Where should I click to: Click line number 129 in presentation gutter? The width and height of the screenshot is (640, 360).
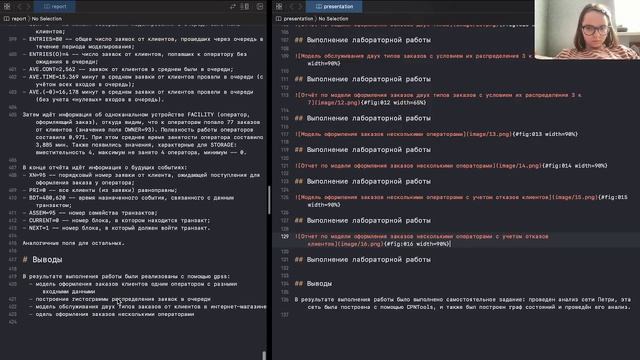pyautogui.click(x=285, y=236)
